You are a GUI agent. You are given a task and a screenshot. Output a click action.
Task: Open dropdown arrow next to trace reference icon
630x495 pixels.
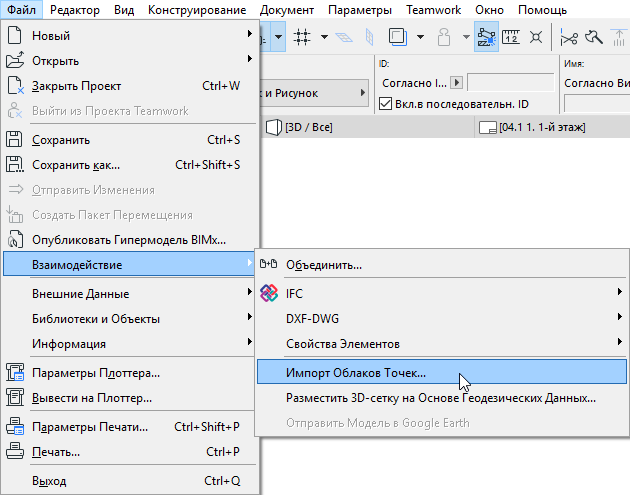pyautogui.click(x=420, y=37)
